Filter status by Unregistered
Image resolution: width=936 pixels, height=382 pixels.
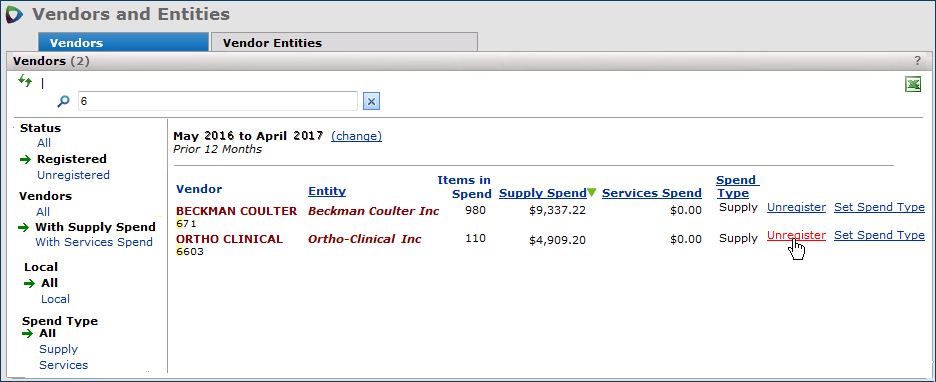pyautogui.click(x=73, y=175)
